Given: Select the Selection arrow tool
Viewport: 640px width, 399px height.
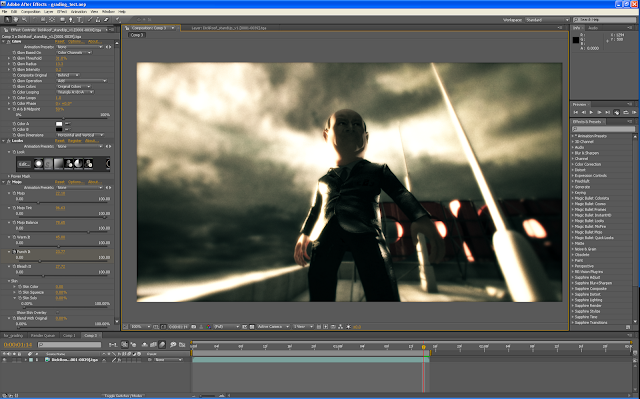Looking at the screenshot, I should pyautogui.click(x=8, y=20).
